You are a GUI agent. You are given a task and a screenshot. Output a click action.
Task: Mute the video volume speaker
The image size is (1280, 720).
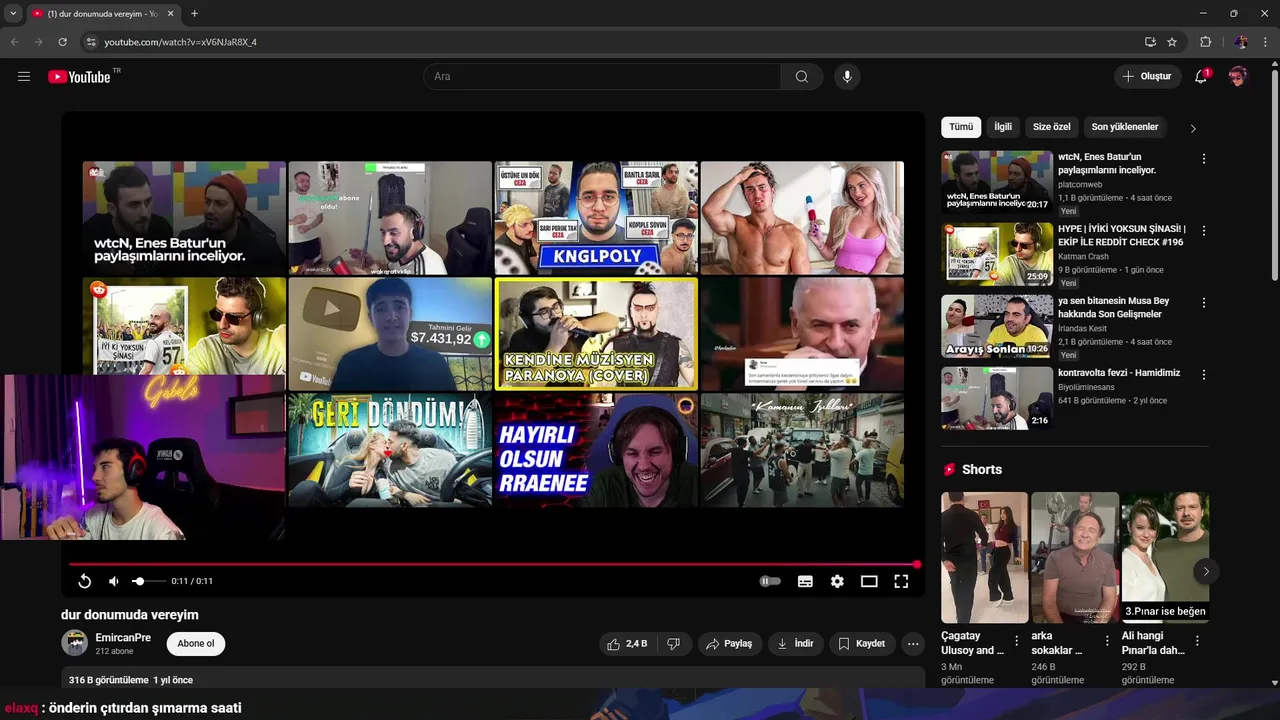click(x=114, y=581)
